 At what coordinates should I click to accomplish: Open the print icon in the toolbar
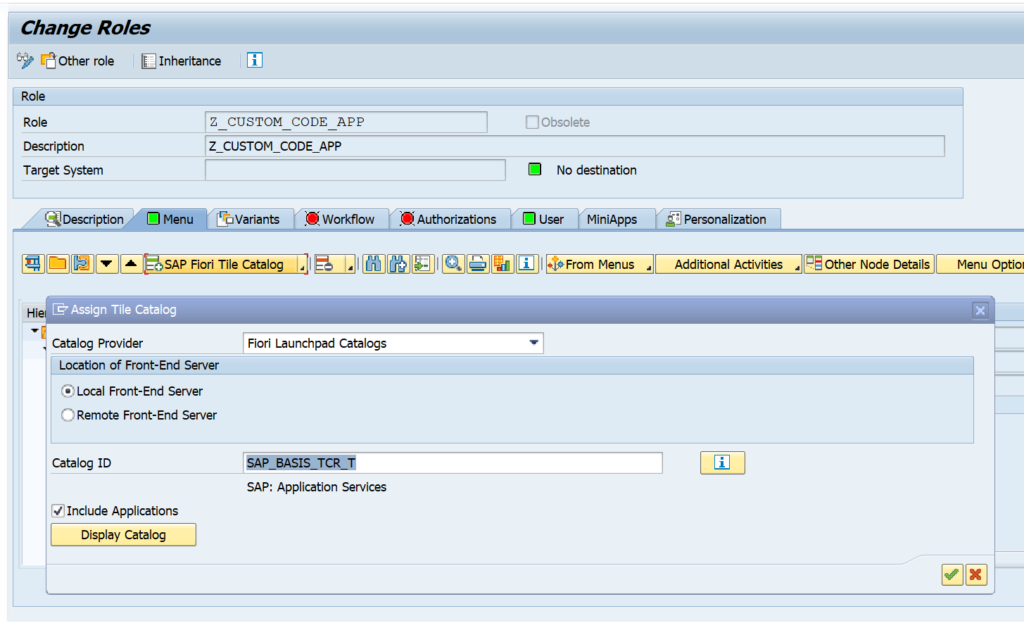[x=476, y=264]
